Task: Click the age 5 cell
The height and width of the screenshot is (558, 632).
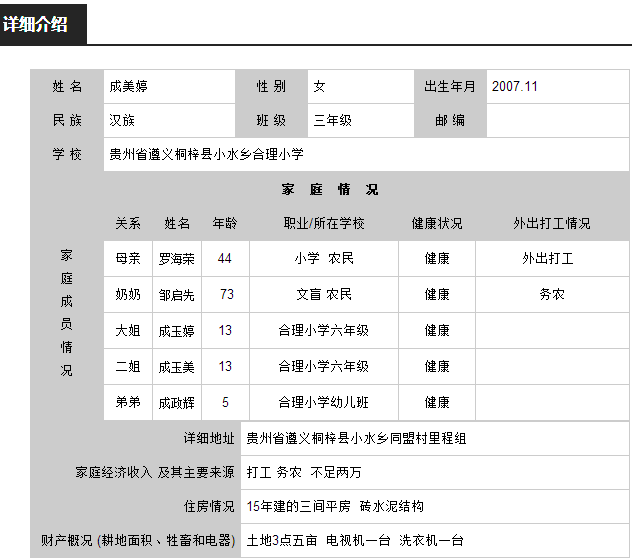Action: 225,402
